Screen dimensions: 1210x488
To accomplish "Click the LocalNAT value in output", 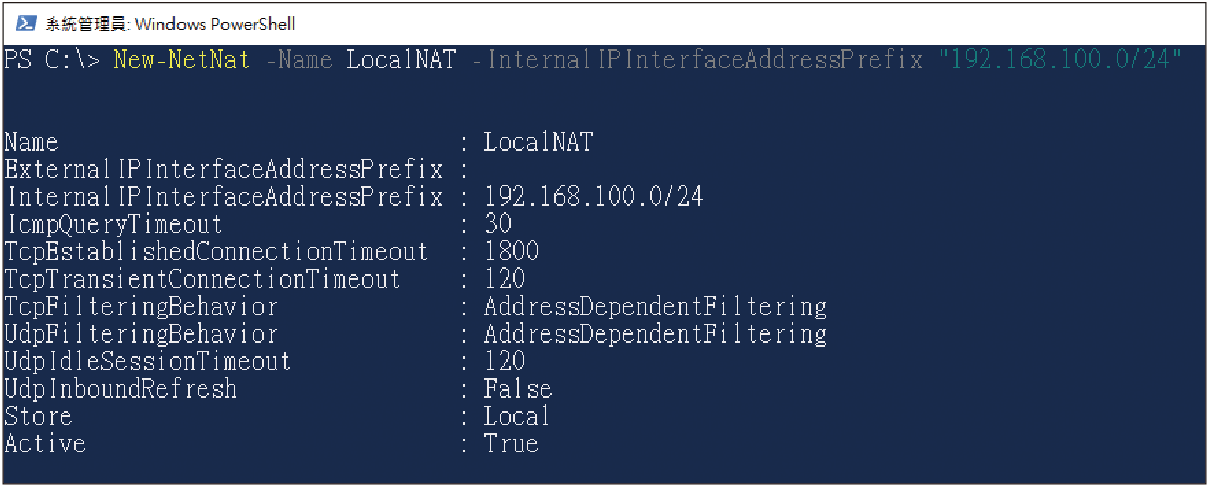I will [x=539, y=142].
